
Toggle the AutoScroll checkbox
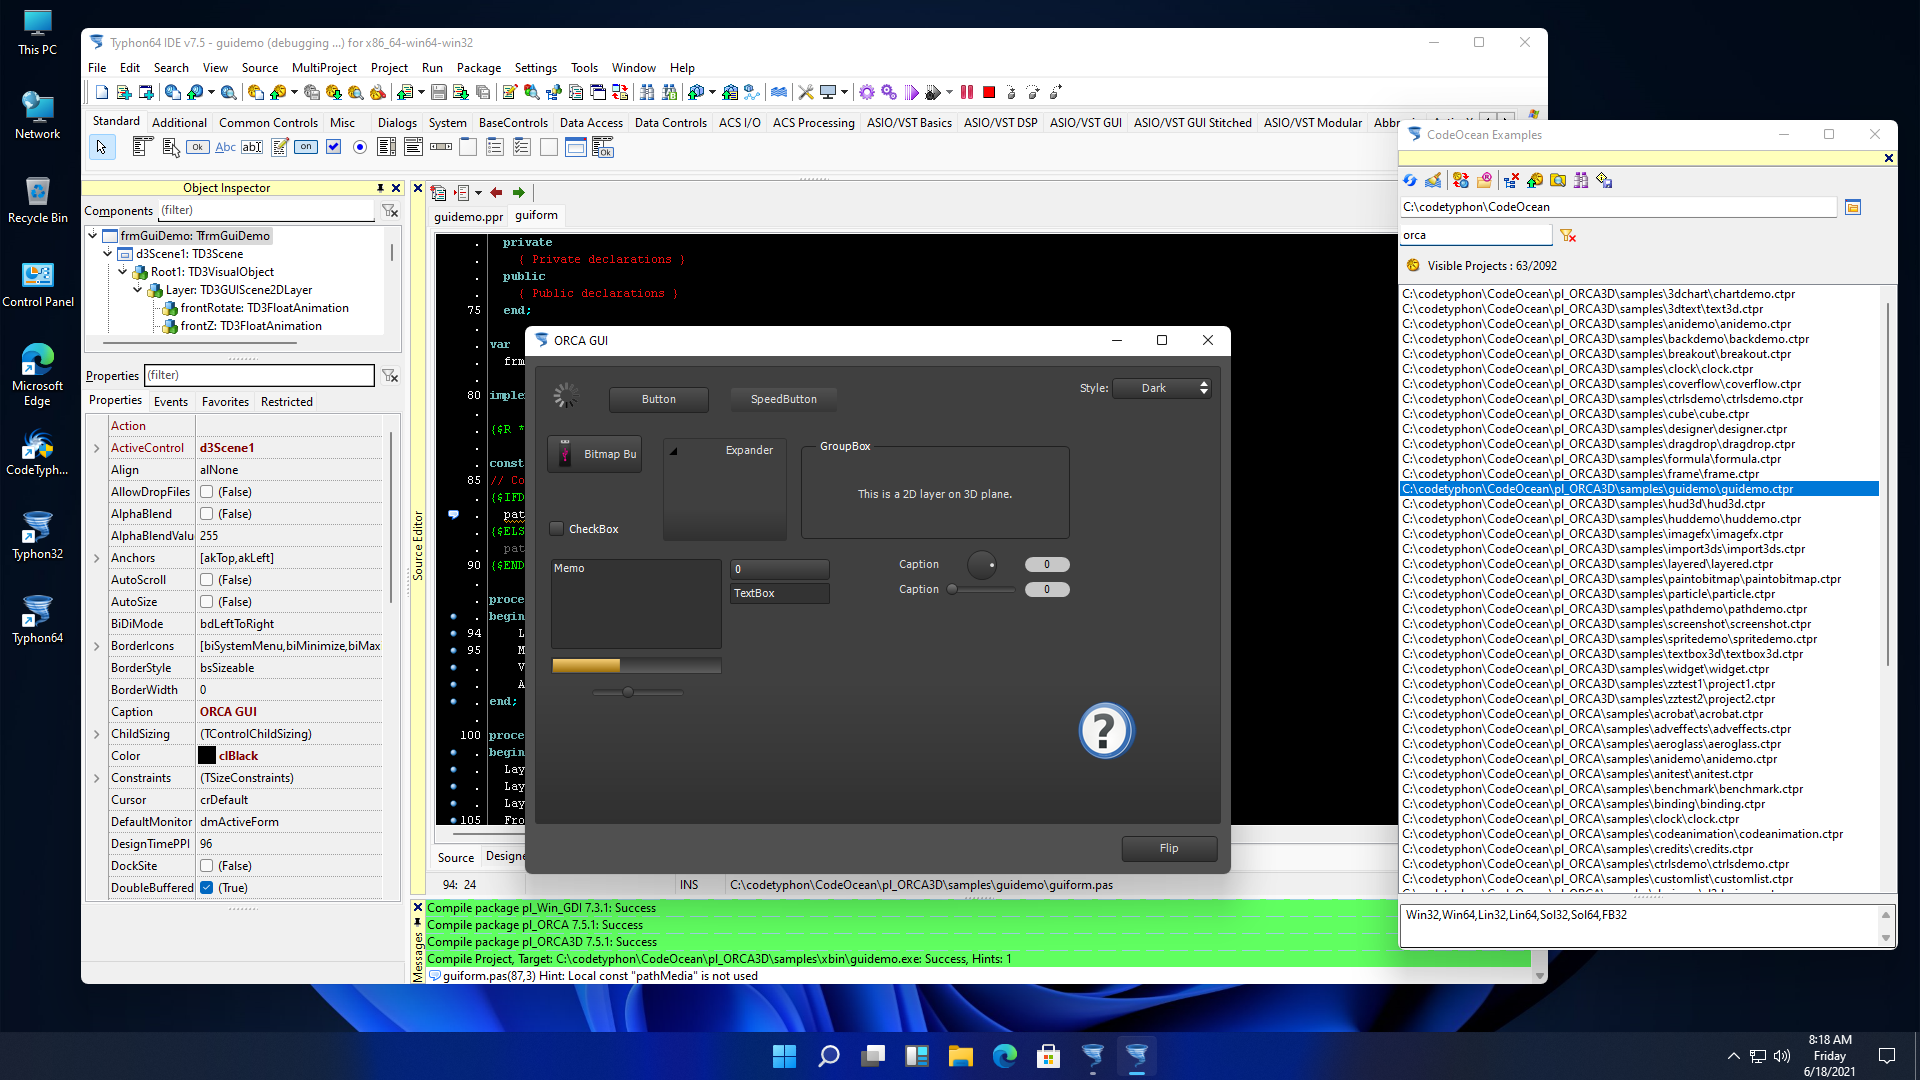click(x=206, y=580)
